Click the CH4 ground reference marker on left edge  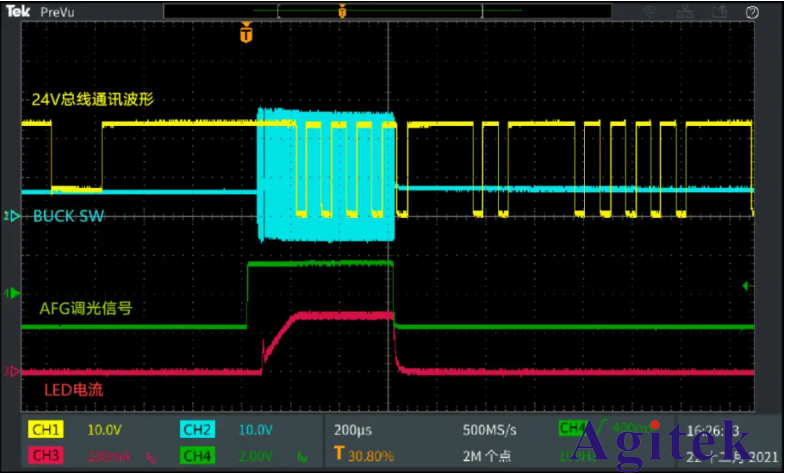(12, 294)
